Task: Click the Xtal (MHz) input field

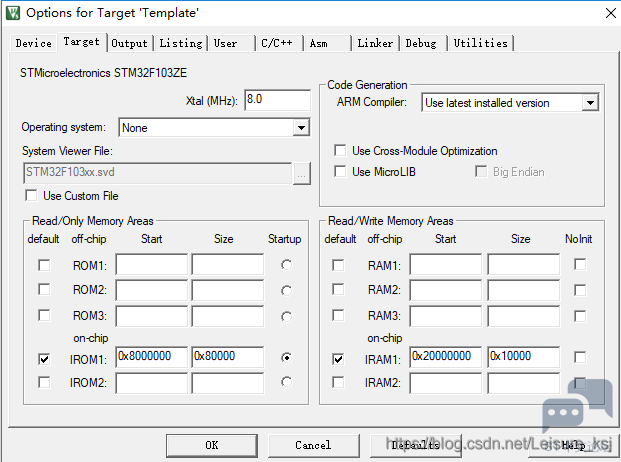Action: click(277, 100)
